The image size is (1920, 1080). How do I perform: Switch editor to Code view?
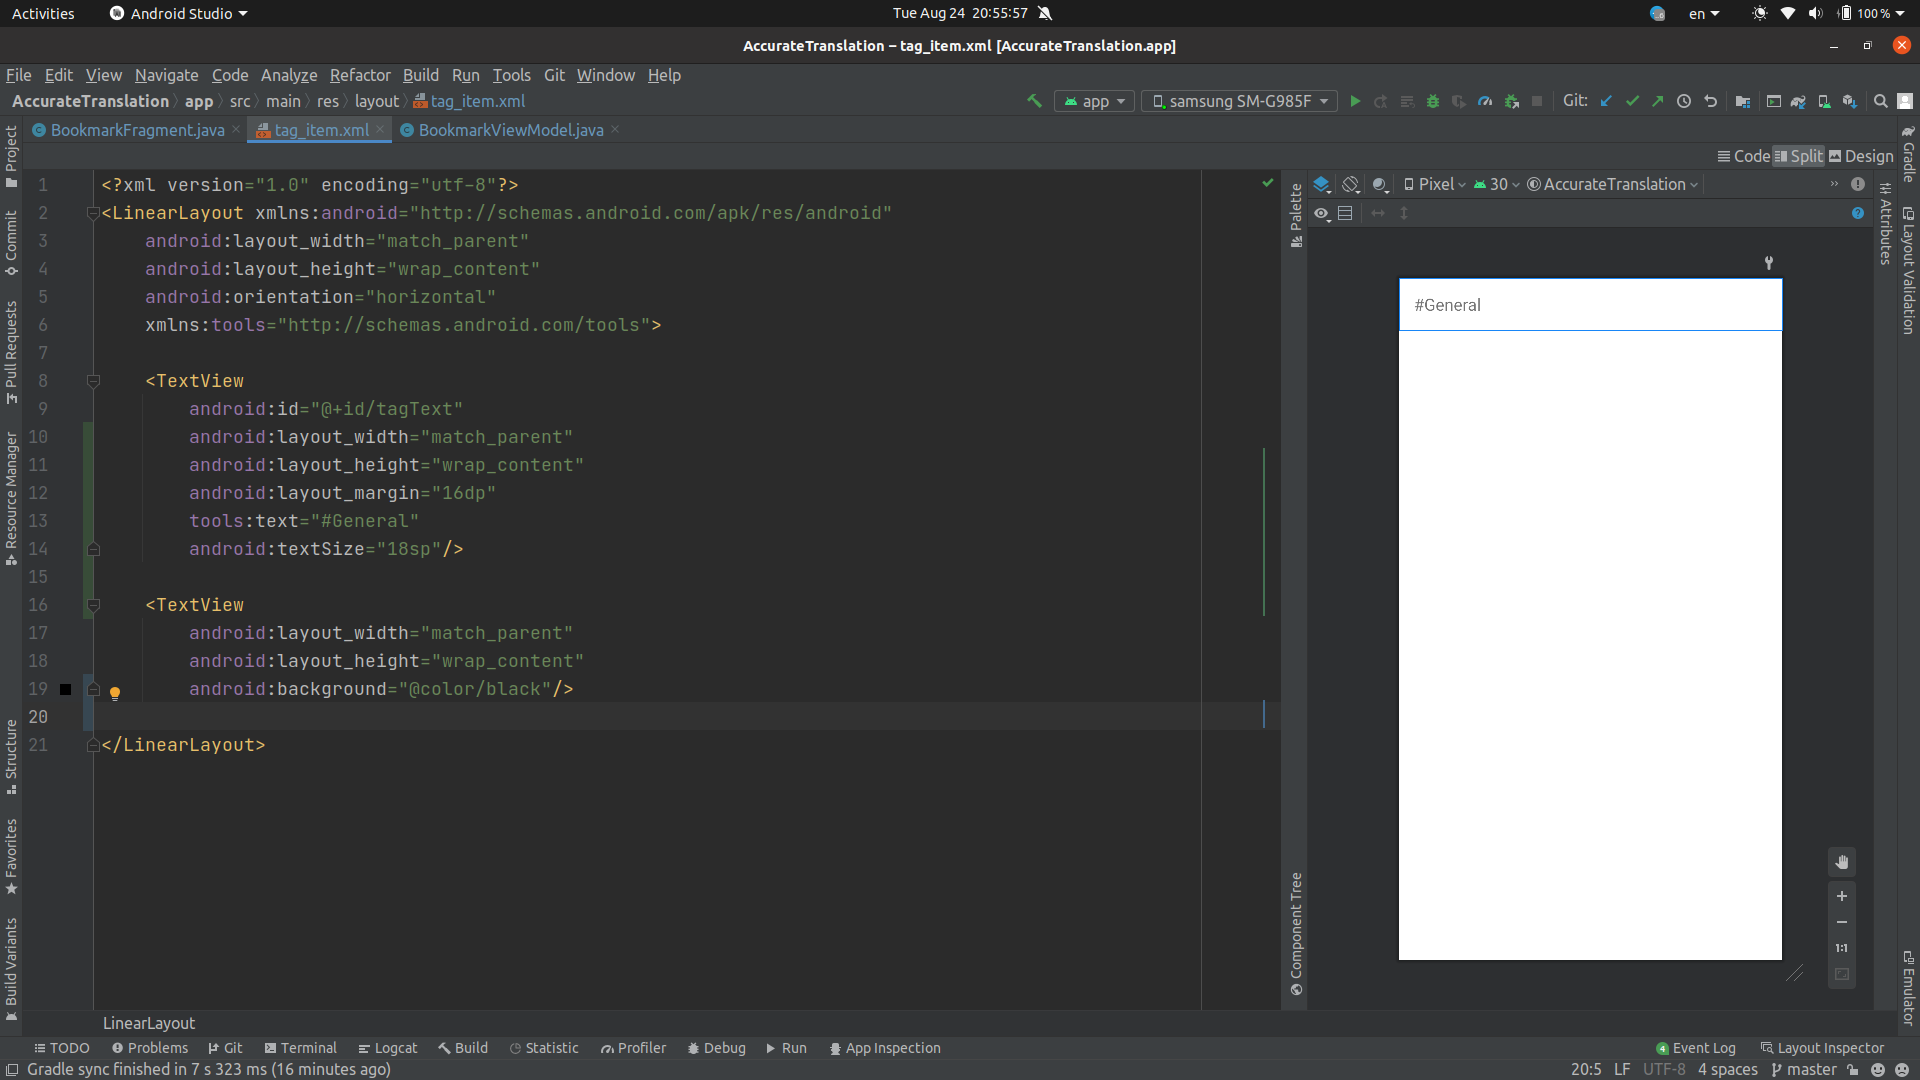[1743, 156]
